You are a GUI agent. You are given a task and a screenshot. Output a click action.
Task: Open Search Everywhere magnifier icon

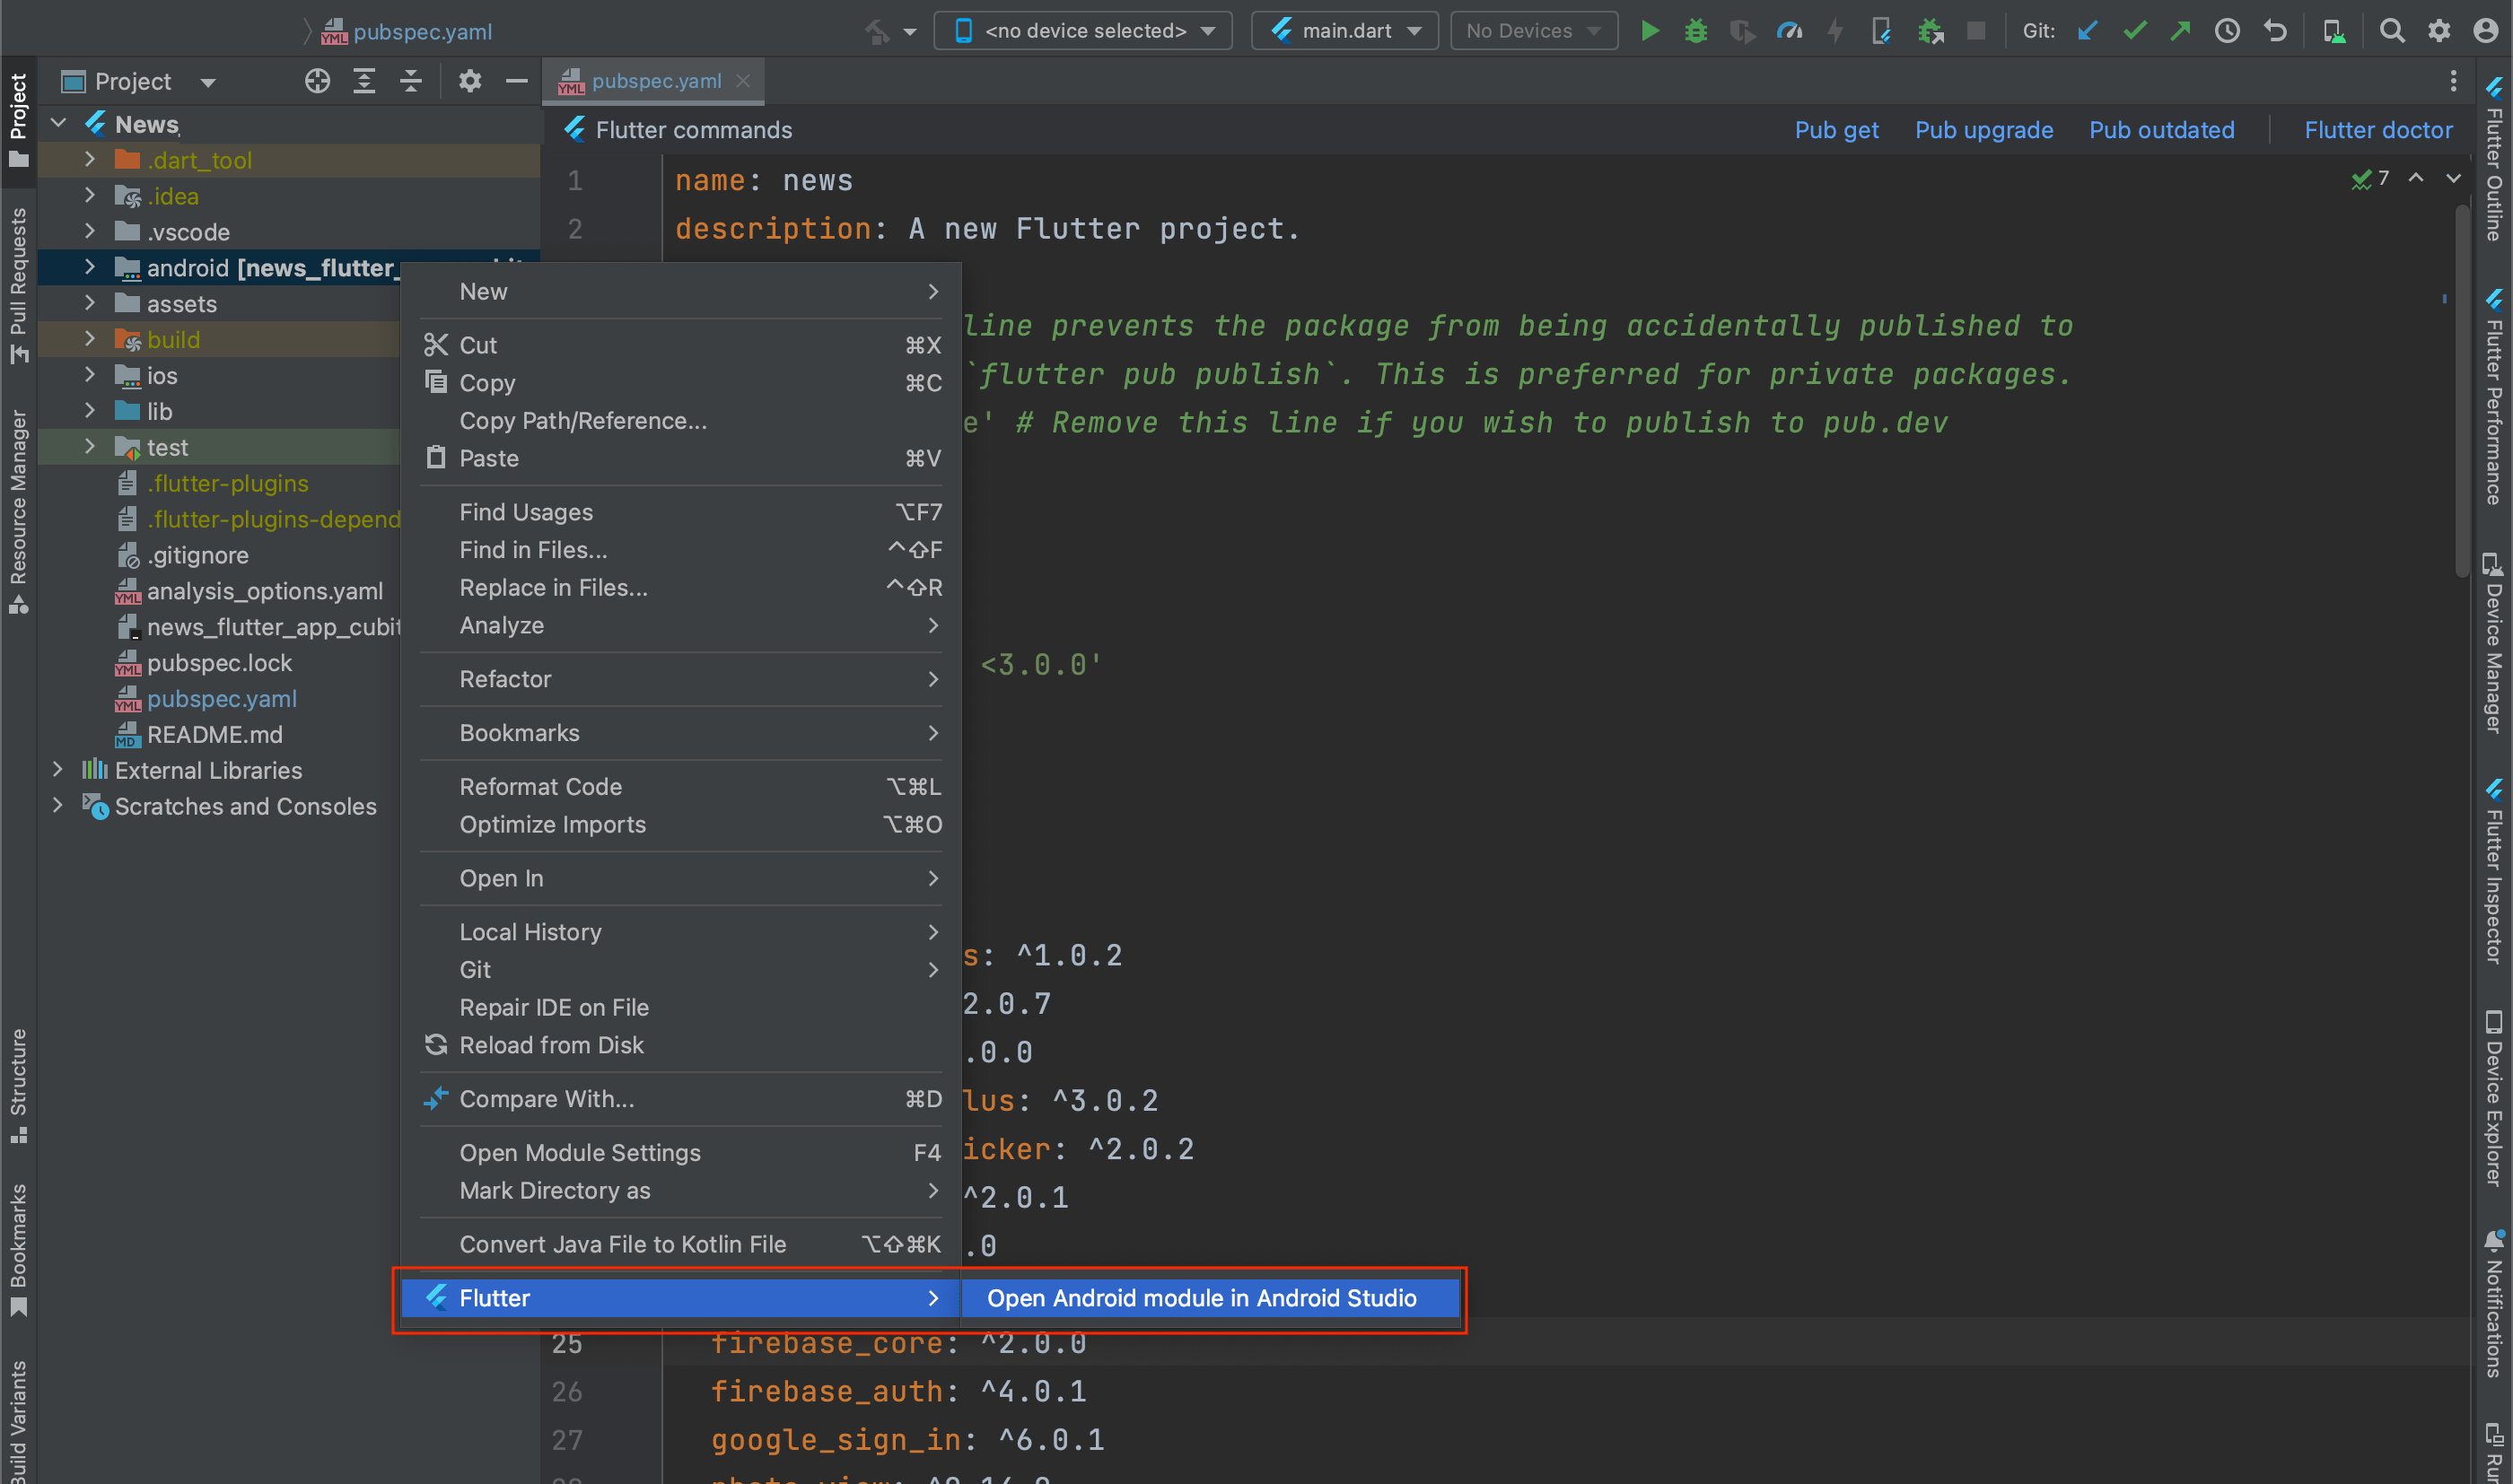point(2392,31)
